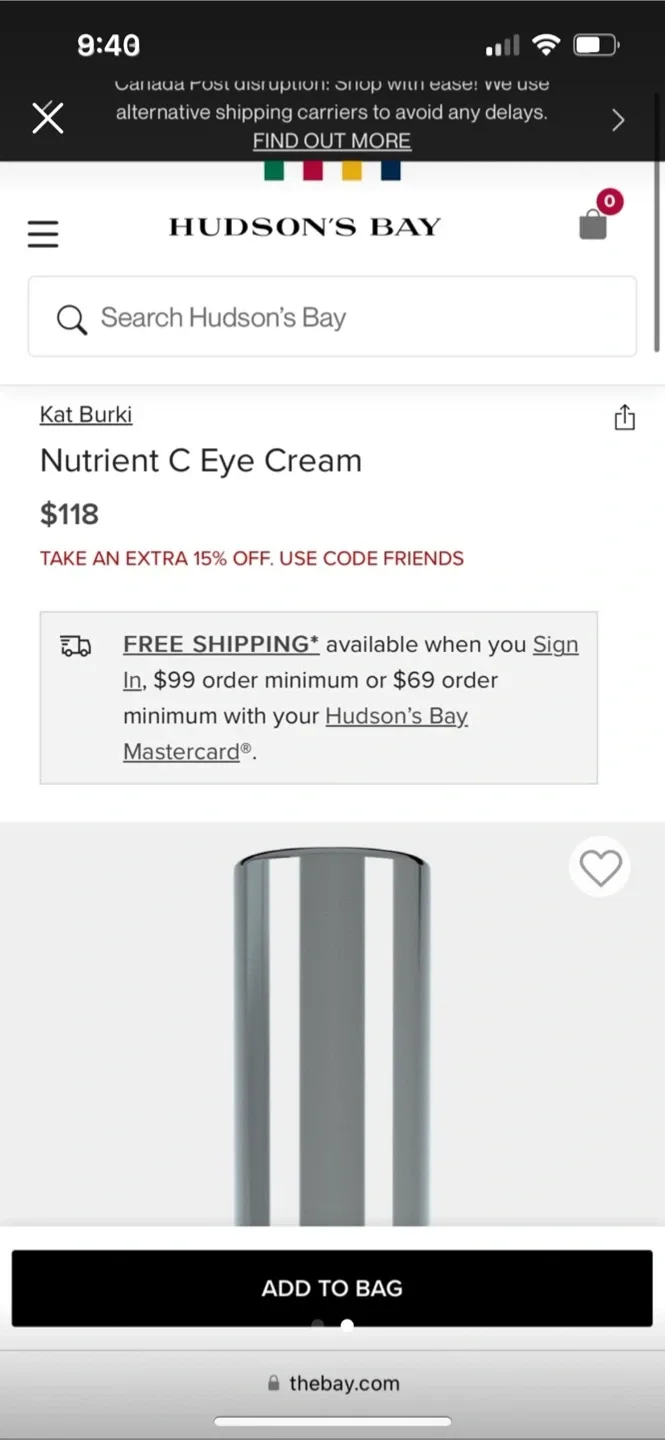Open the hamburger navigation menu
Viewport: 665px width, 1440px height.
42,232
